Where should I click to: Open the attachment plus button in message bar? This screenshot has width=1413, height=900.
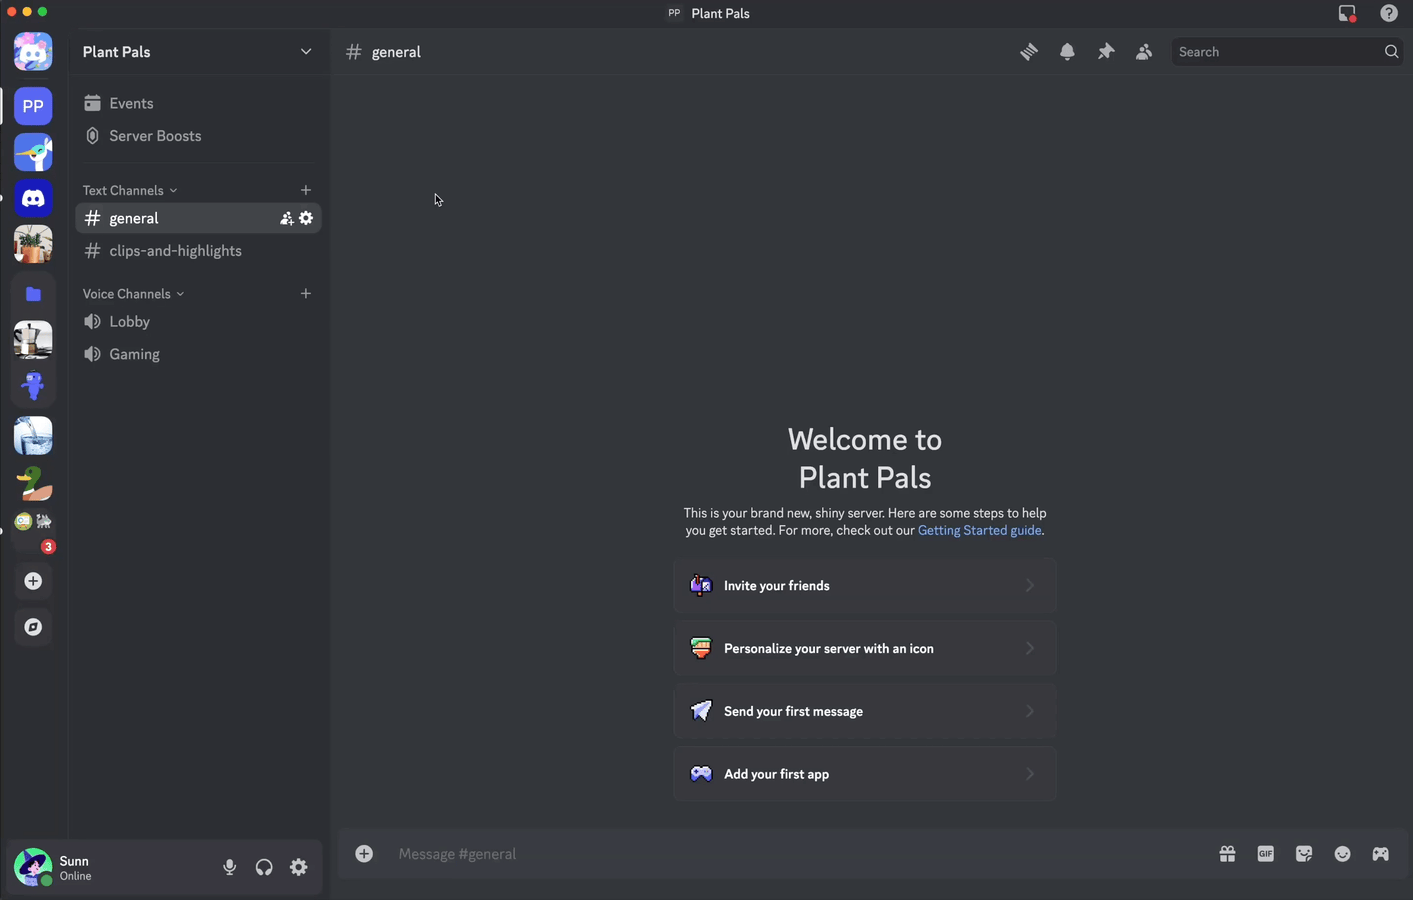(364, 854)
